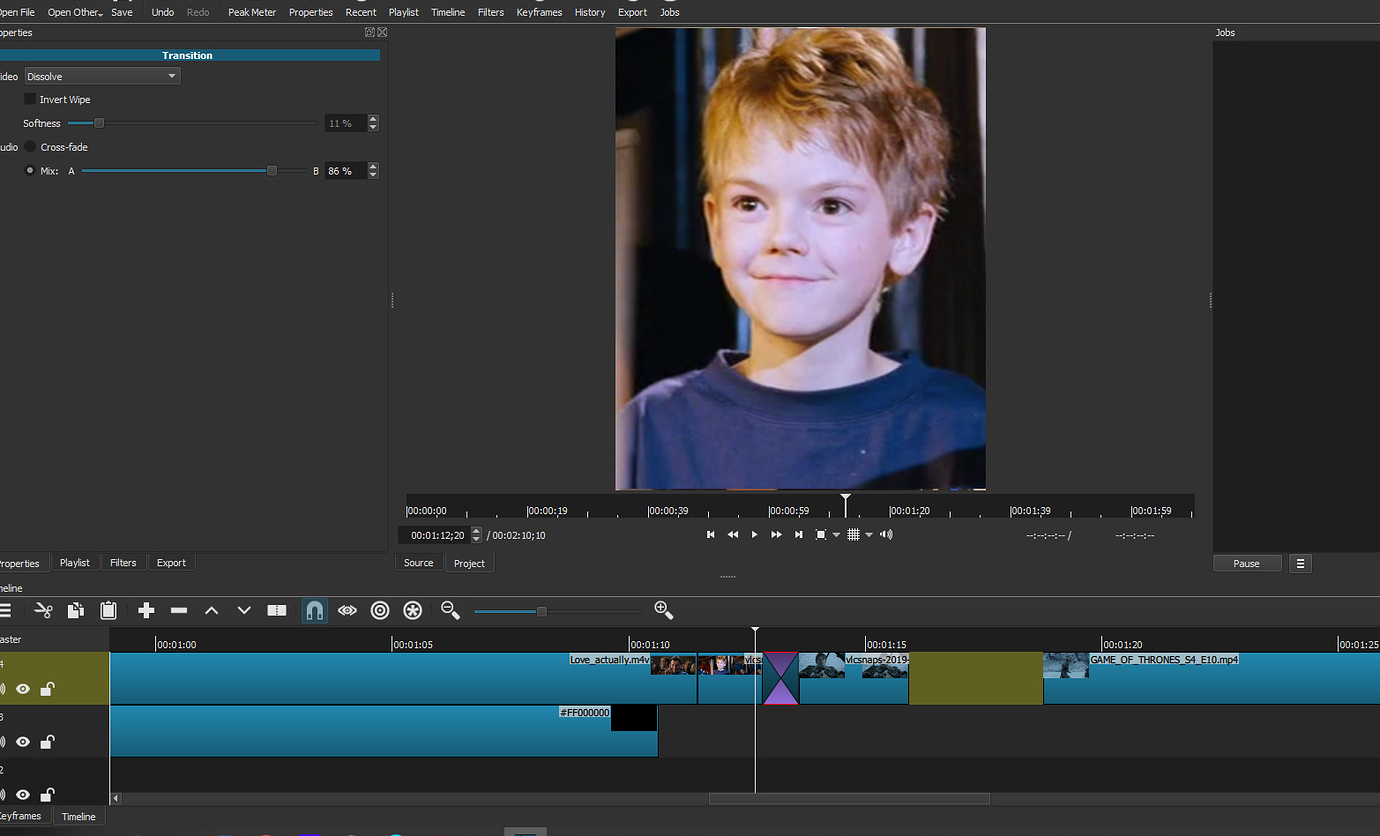Viewport: 1380px width, 836px height.
Task: Switch to the Source player tab
Action: 419,563
